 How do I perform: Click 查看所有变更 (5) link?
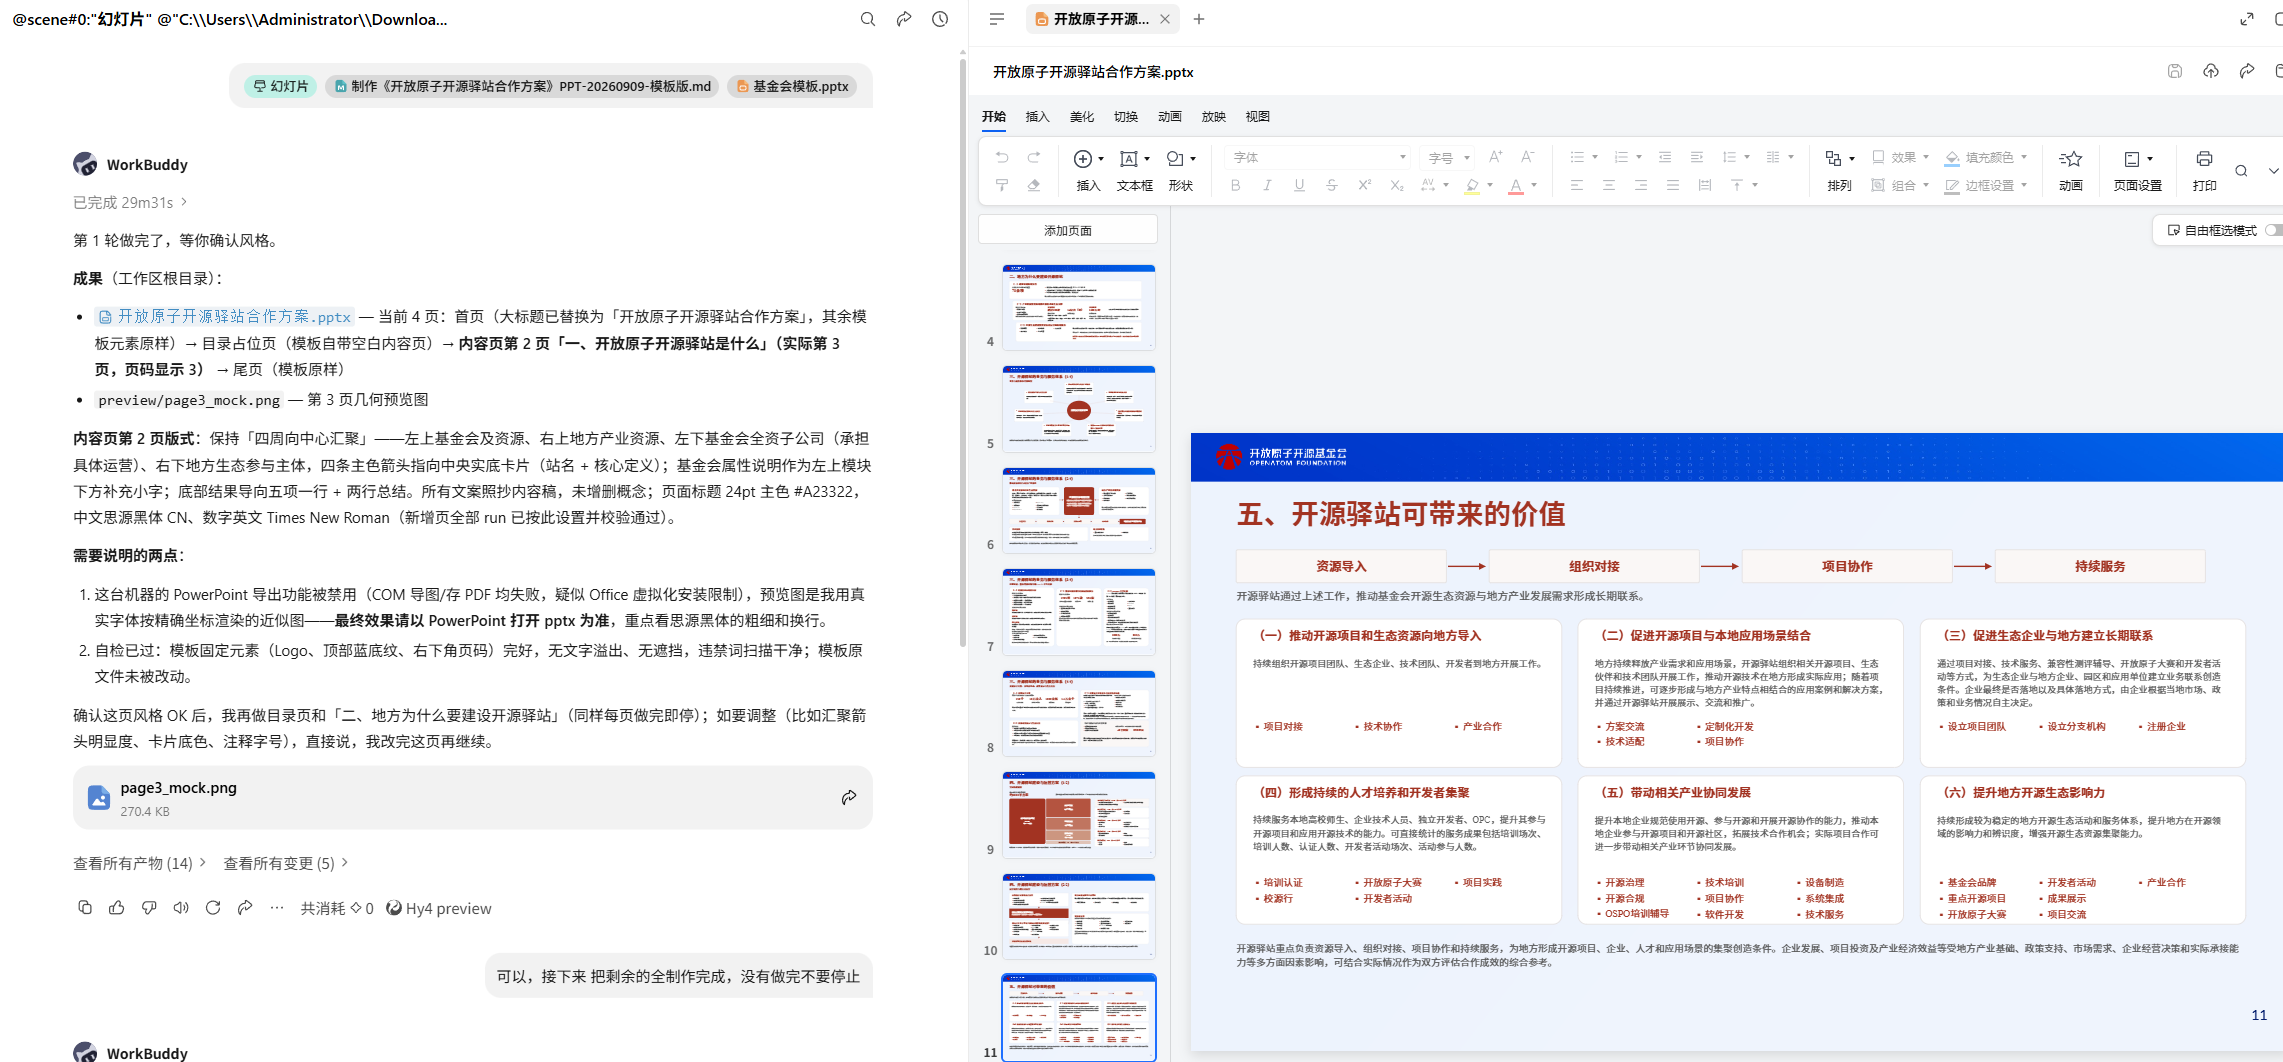pos(285,863)
